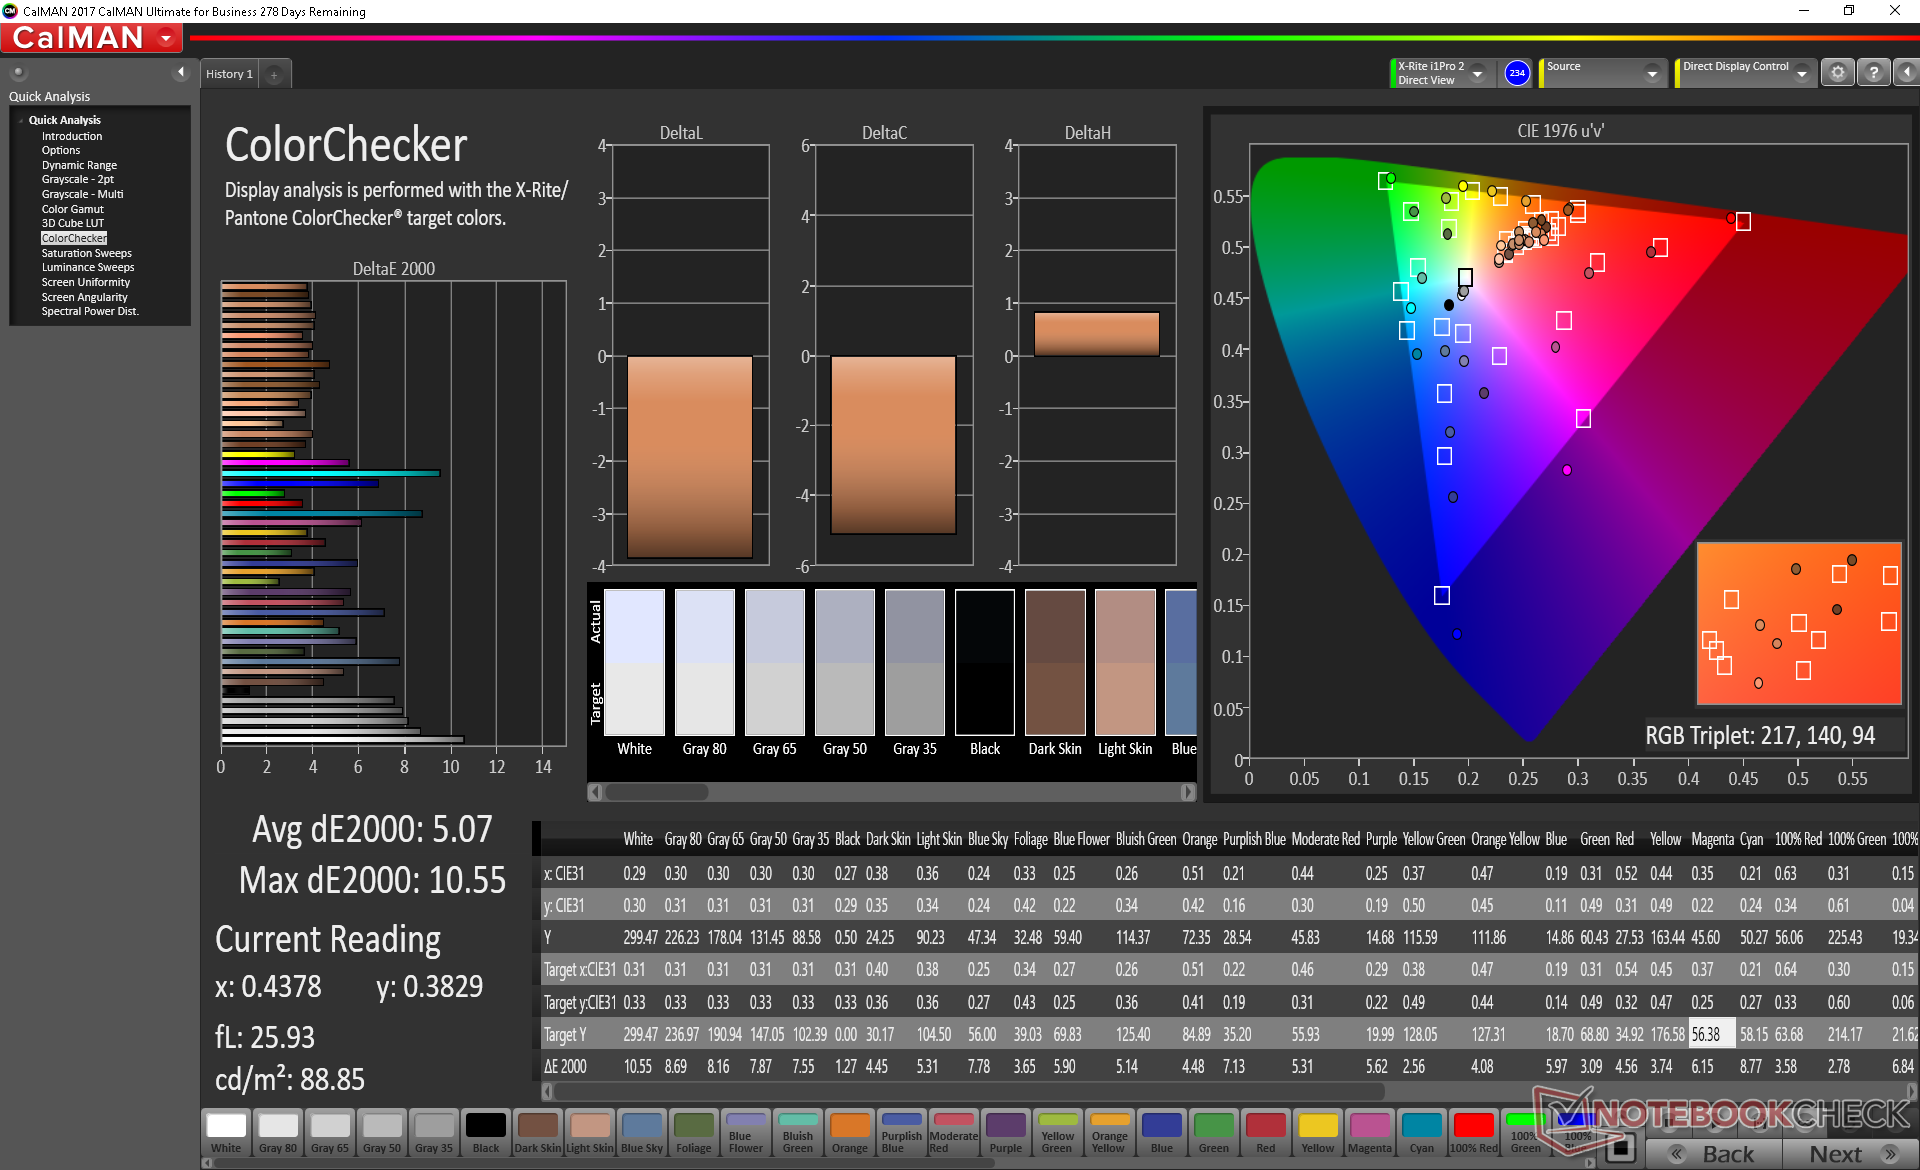Click the White actual/target swatch thumbnail

[635, 662]
